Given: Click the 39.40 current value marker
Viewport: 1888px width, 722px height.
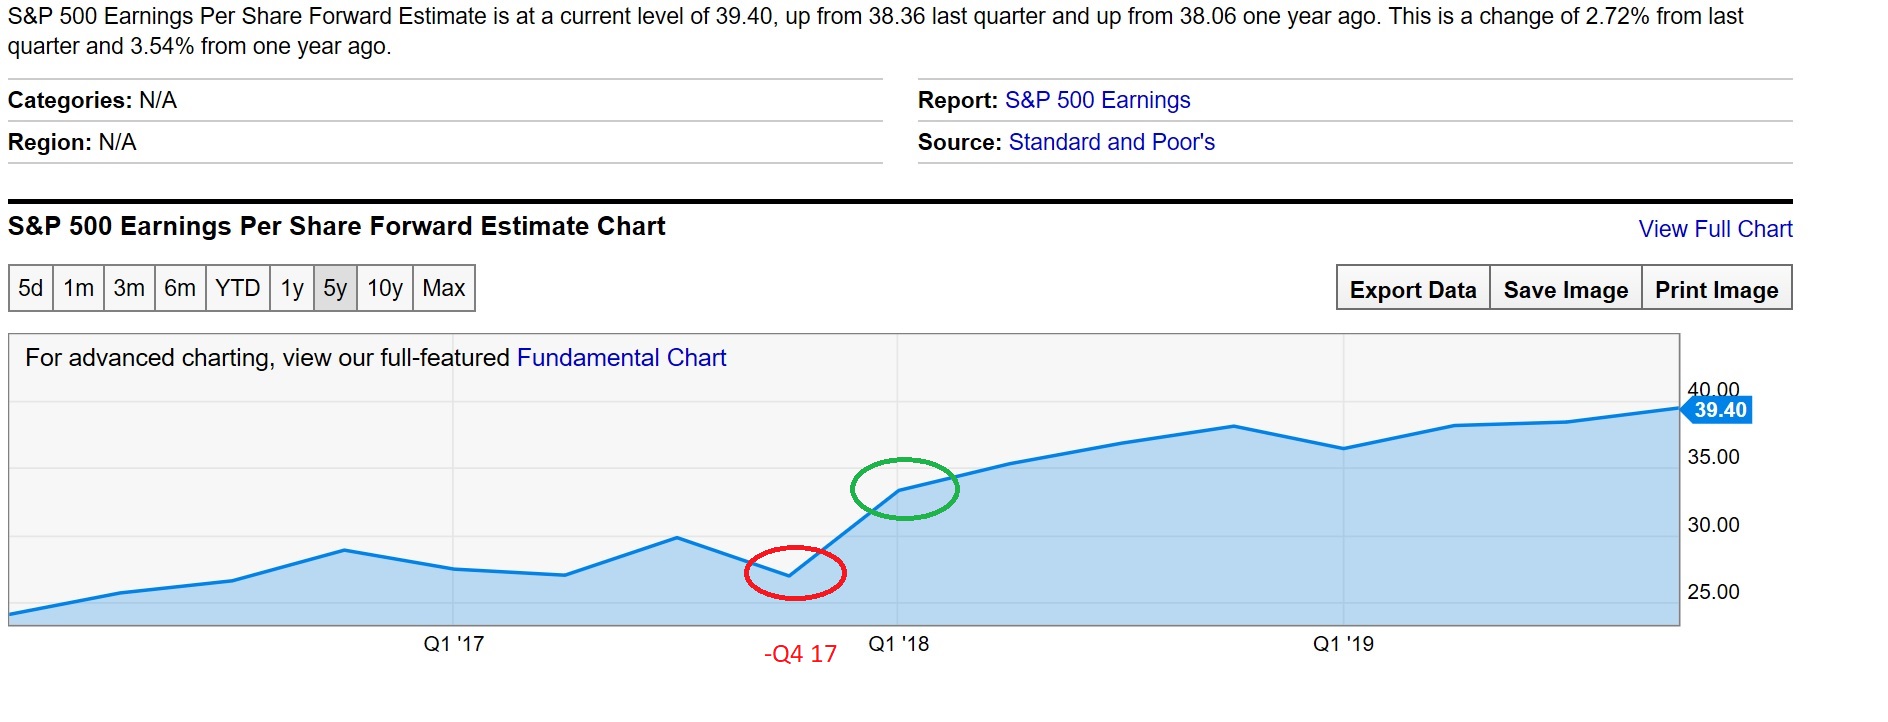Looking at the screenshot, I should tap(1719, 410).
